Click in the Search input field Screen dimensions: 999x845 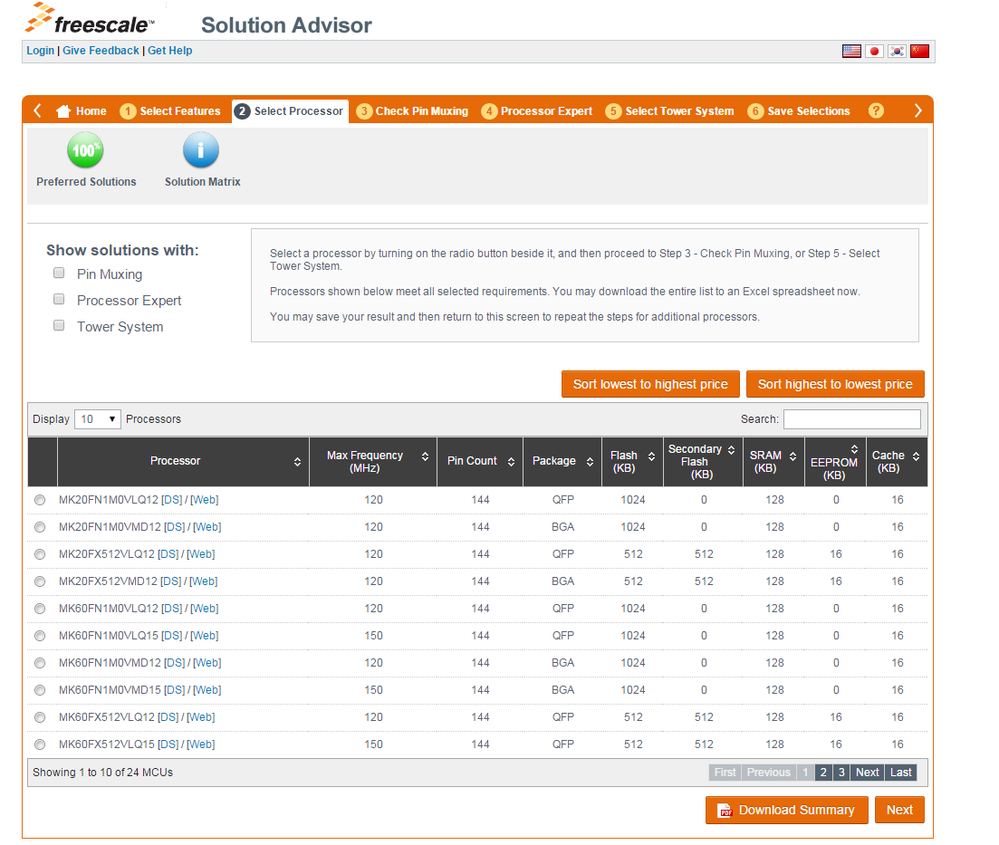(852, 419)
